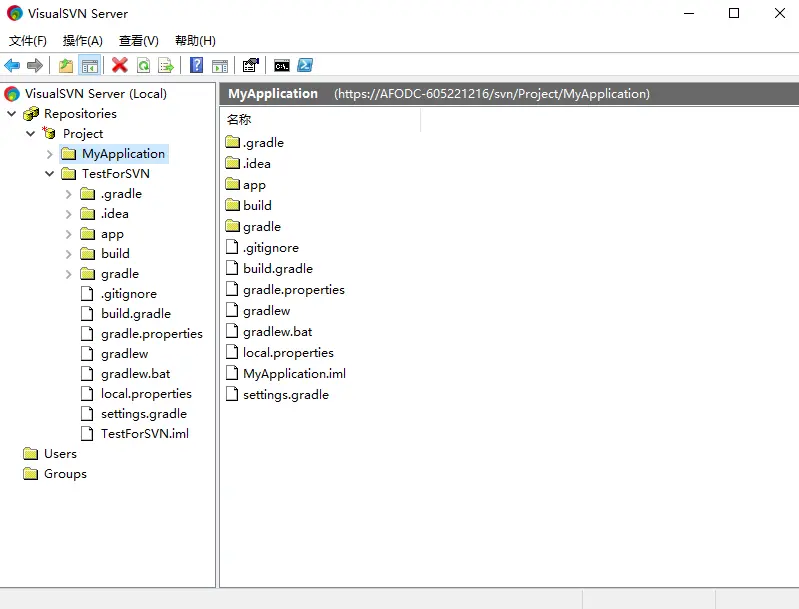The width and height of the screenshot is (799, 609).
Task: Select MyApplication.iml in right list
Action: pos(294,374)
